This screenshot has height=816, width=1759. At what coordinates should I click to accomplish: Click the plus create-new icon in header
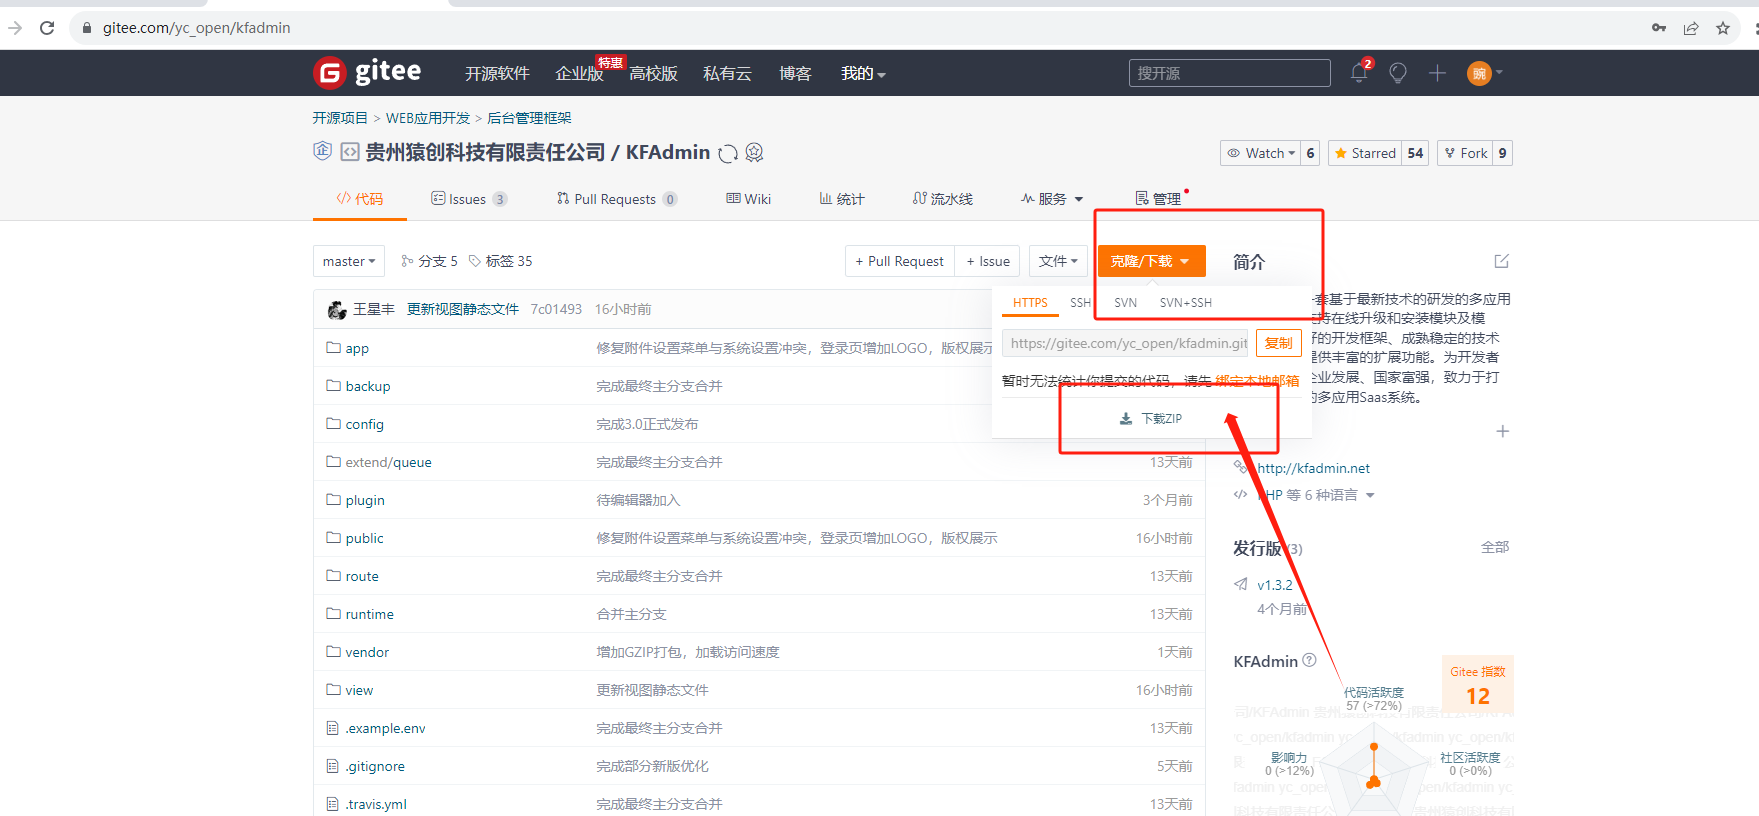(x=1437, y=73)
